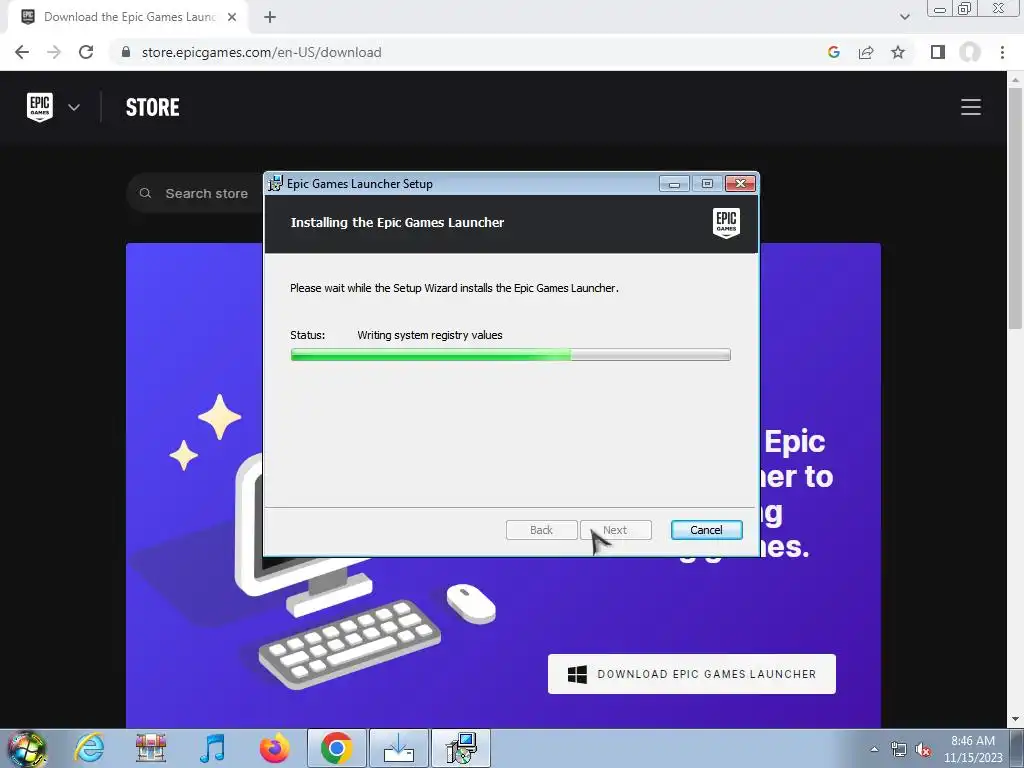Click the muted volume tray icon
The image size is (1024, 768).
(923, 750)
